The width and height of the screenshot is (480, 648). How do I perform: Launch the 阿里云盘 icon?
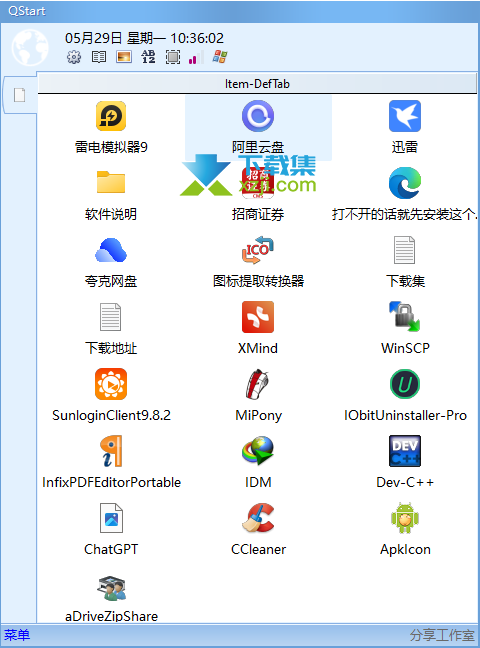point(258,116)
